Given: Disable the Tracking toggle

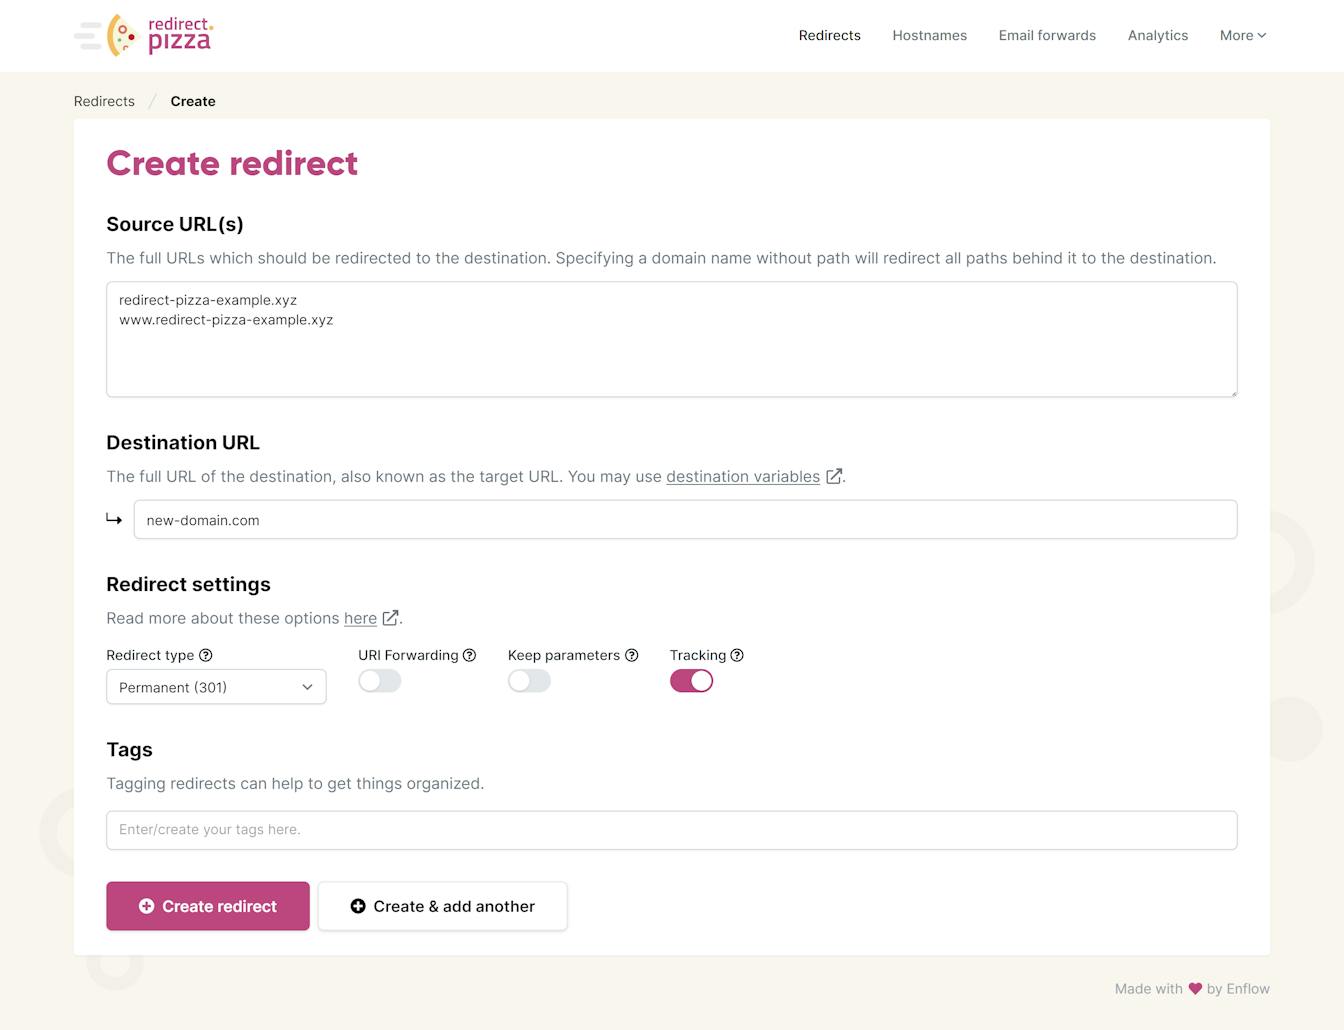Looking at the screenshot, I should point(691,680).
